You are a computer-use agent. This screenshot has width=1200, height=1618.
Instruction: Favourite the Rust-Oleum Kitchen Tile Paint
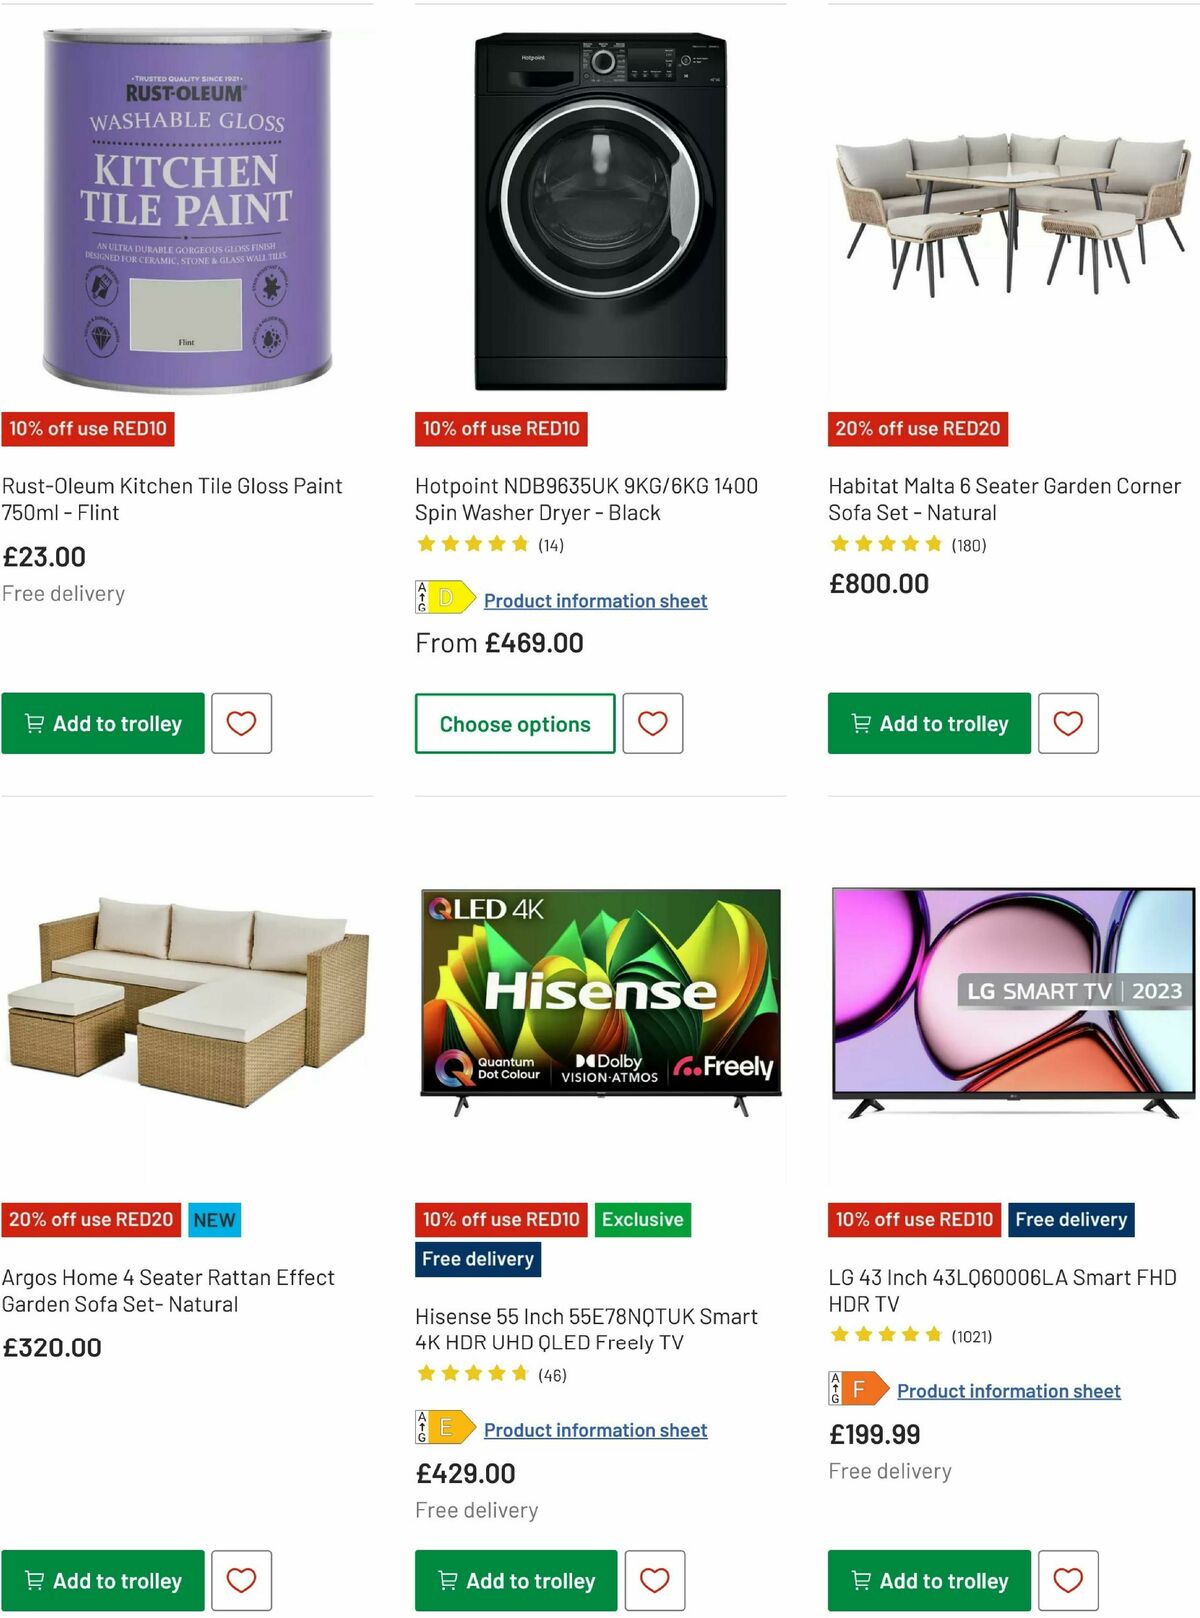pos(241,723)
